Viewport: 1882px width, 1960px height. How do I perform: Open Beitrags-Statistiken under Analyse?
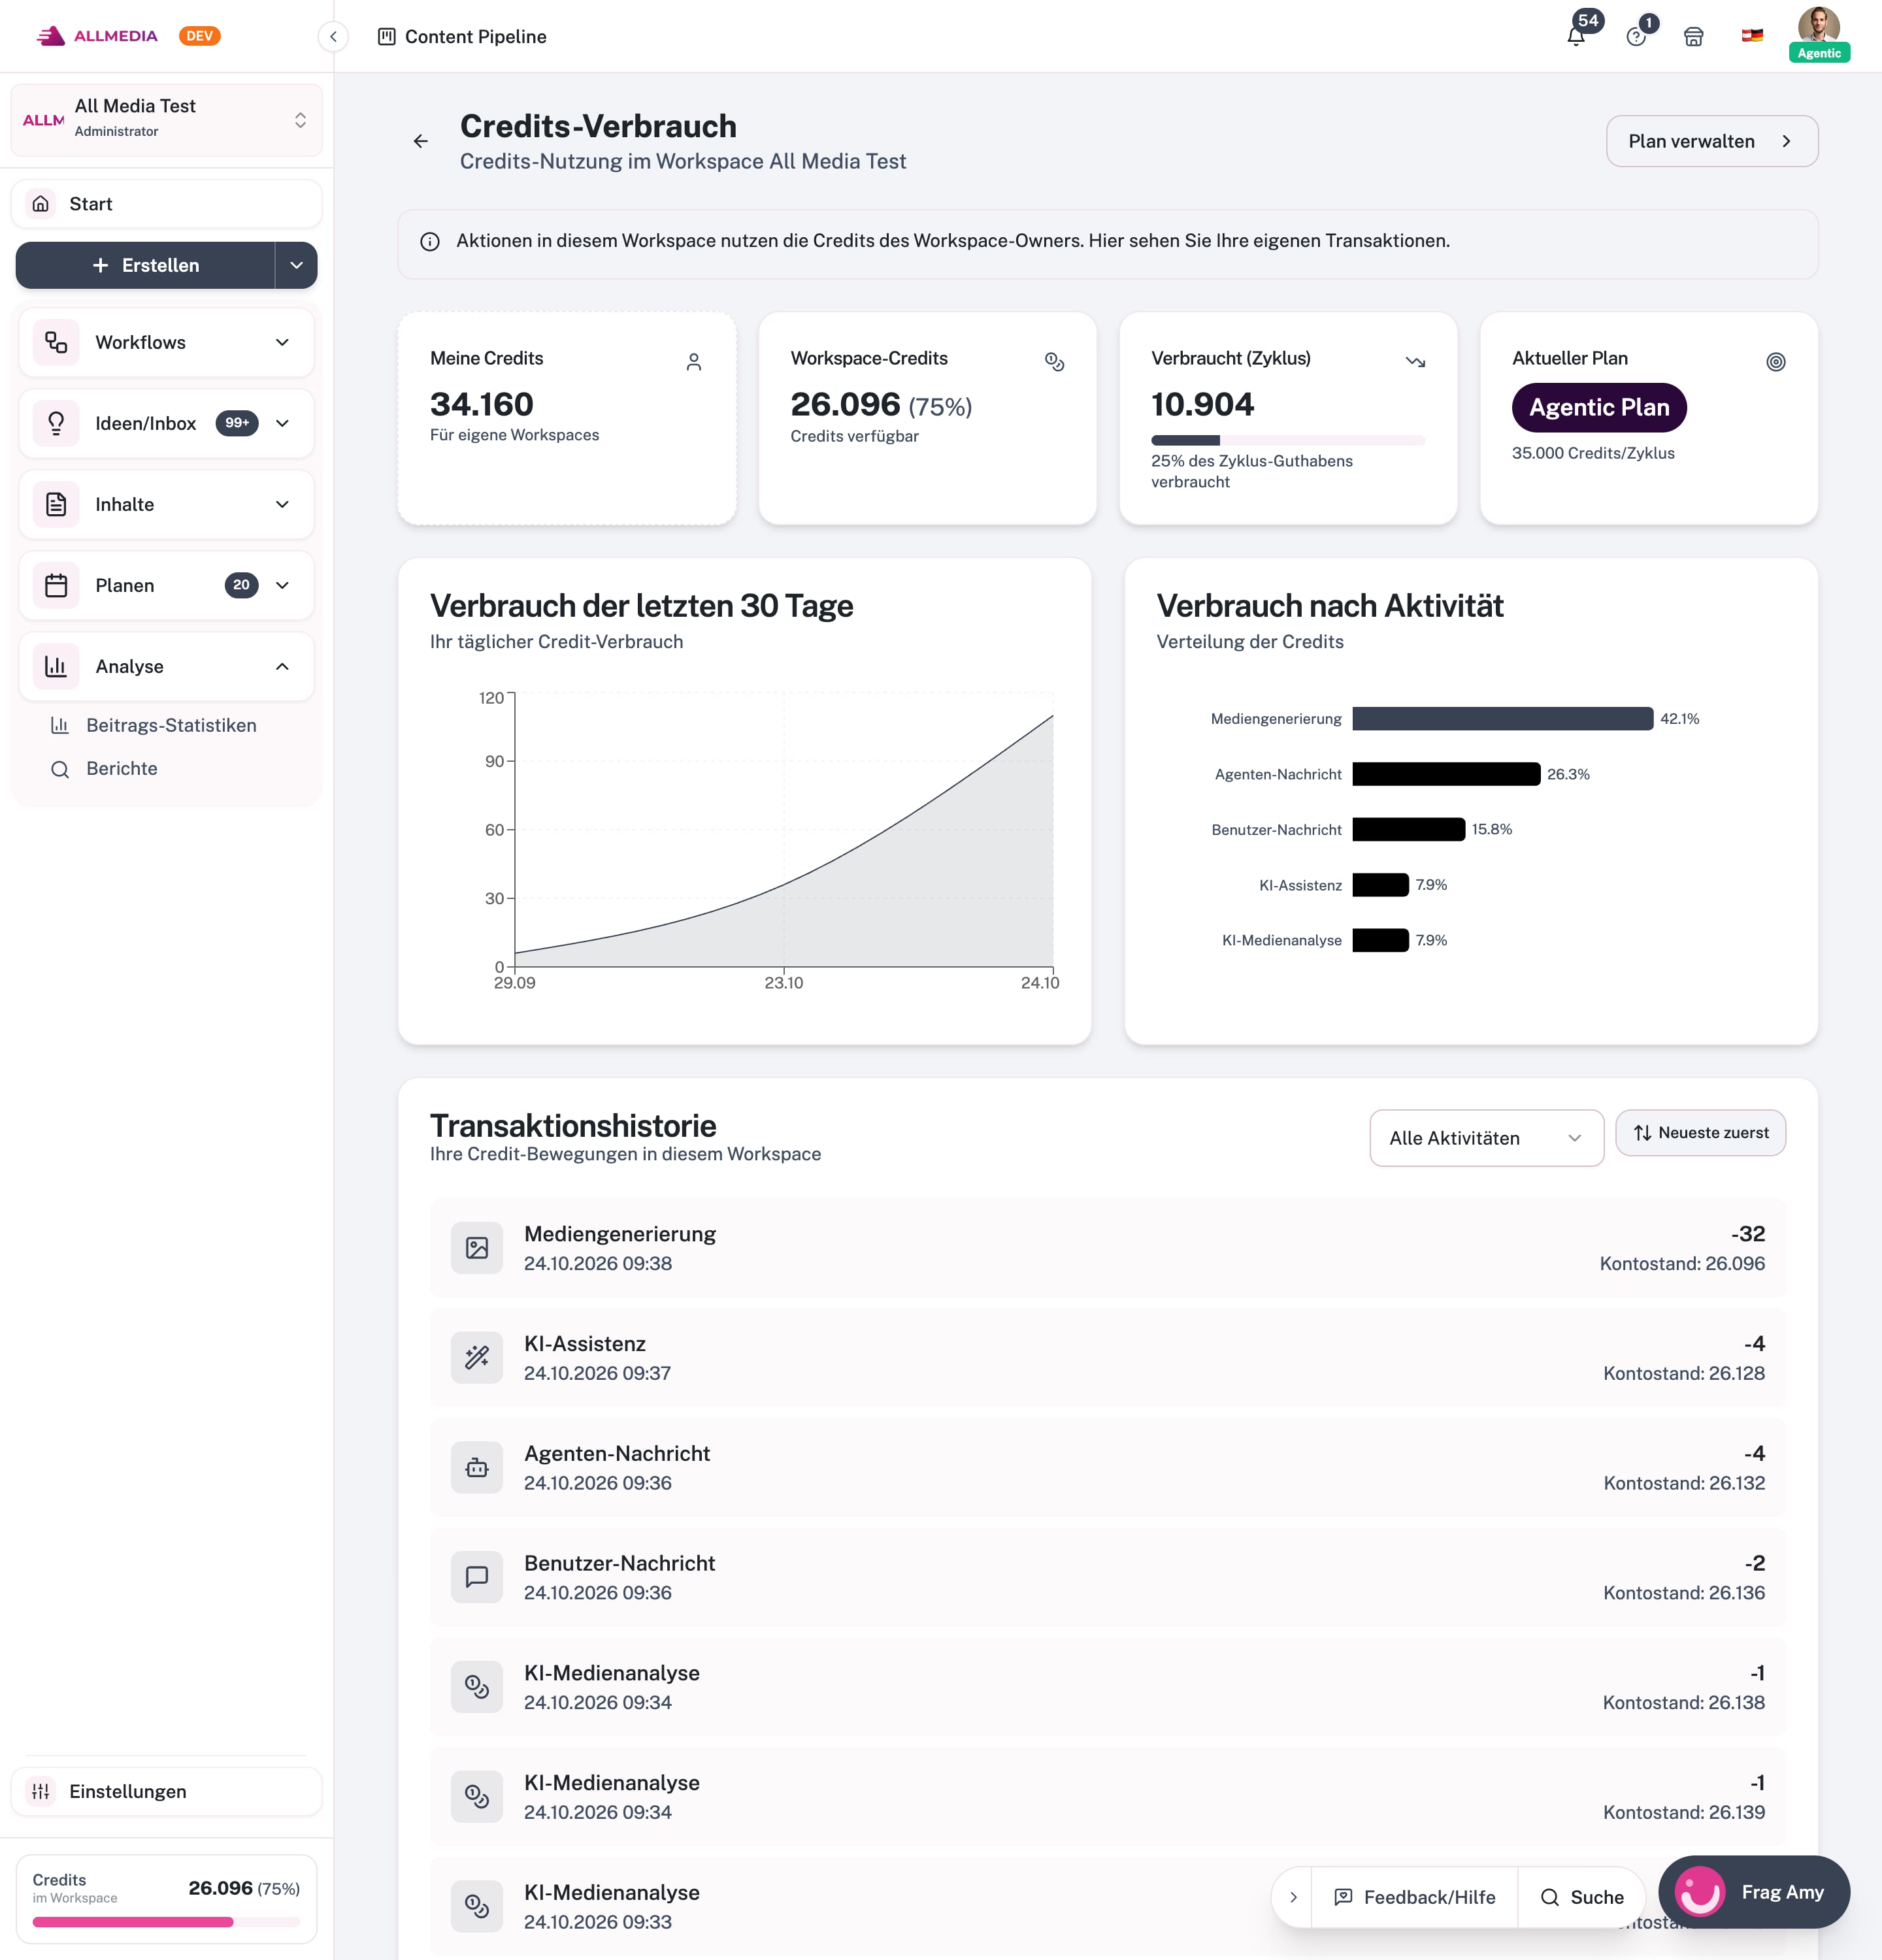(x=171, y=726)
